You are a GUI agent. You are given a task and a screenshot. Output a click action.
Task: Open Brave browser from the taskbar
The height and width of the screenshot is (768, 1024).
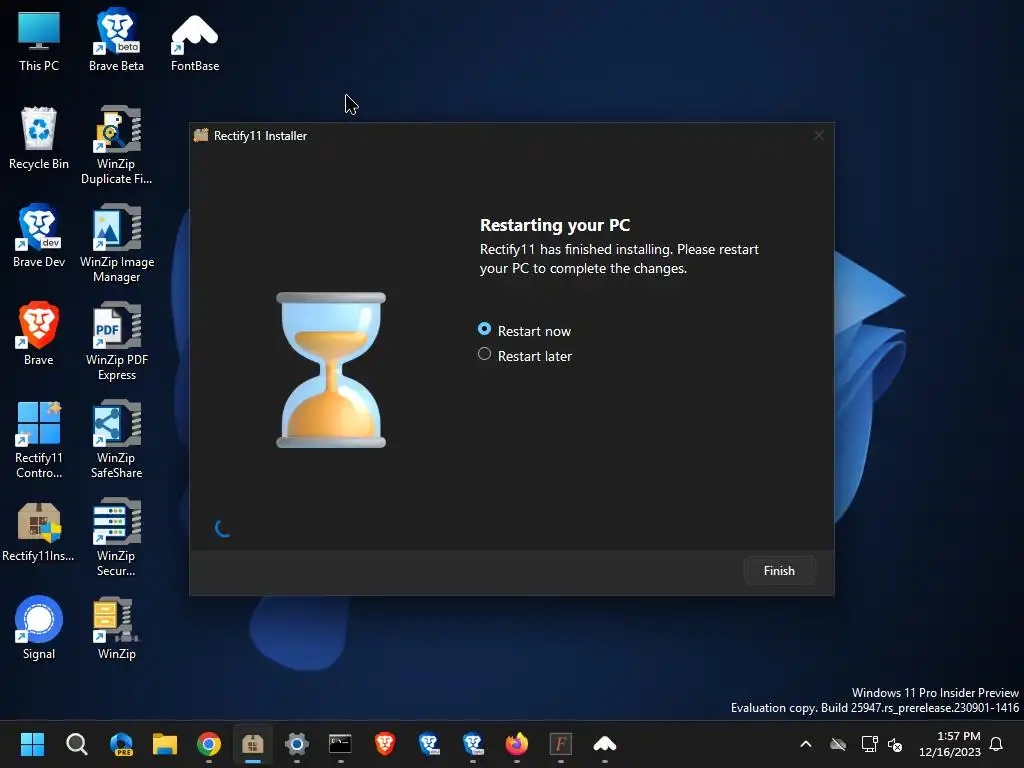click(x=385, y=744)
